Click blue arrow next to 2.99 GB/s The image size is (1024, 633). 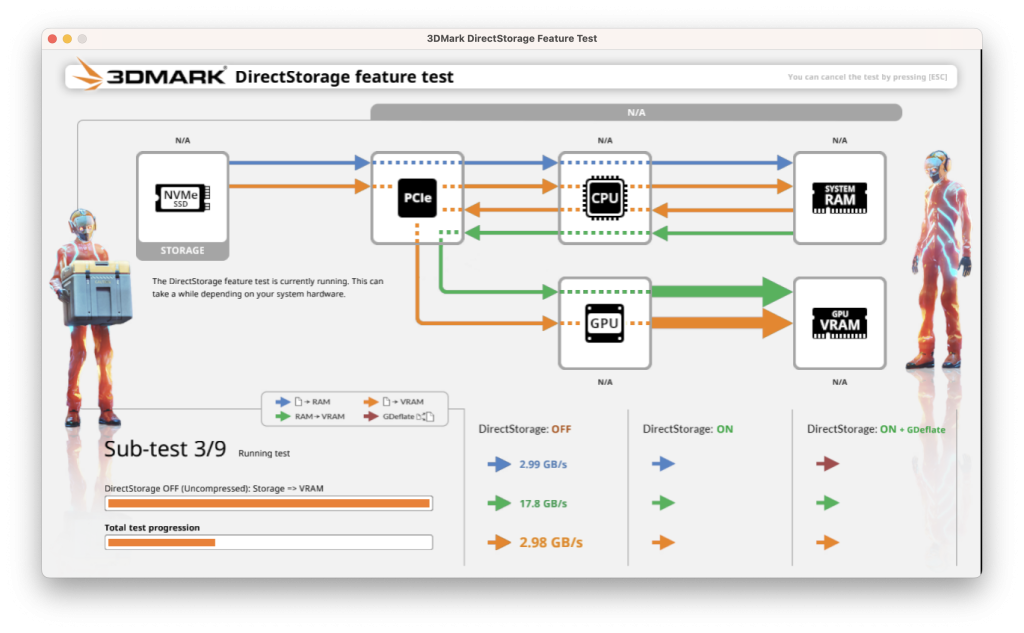499,464
